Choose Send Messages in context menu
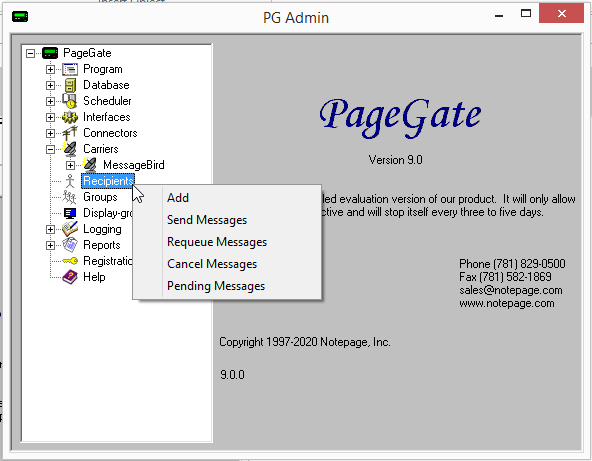The image size is (592, 461). pos(227,220)
